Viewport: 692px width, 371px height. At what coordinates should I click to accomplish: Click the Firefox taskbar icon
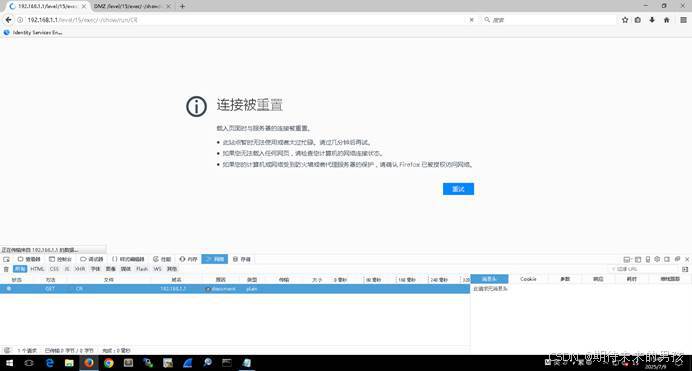pyautogui.click(x=89, y=363)
